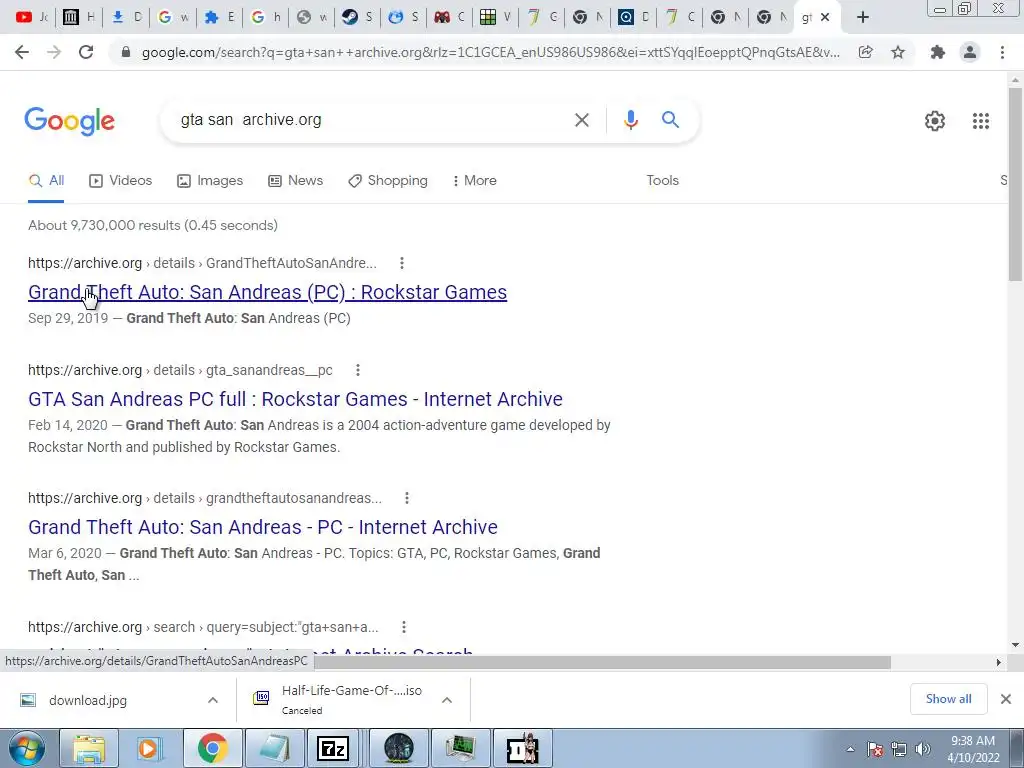Screen dimensions: 1024x768
Task: Open a new browser tab
Action: coord(863,18)
